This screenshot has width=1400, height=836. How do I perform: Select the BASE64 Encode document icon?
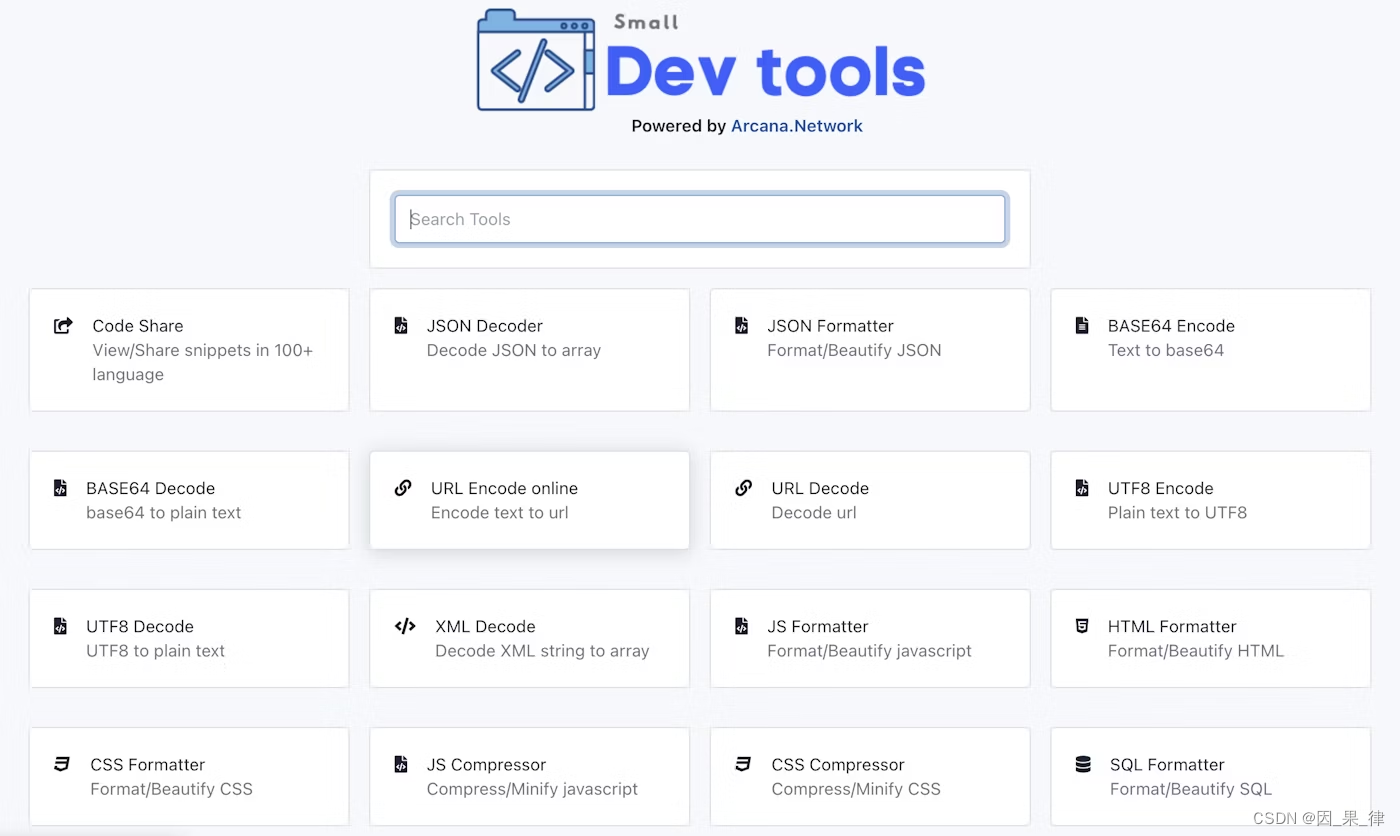click(1082, 325)
